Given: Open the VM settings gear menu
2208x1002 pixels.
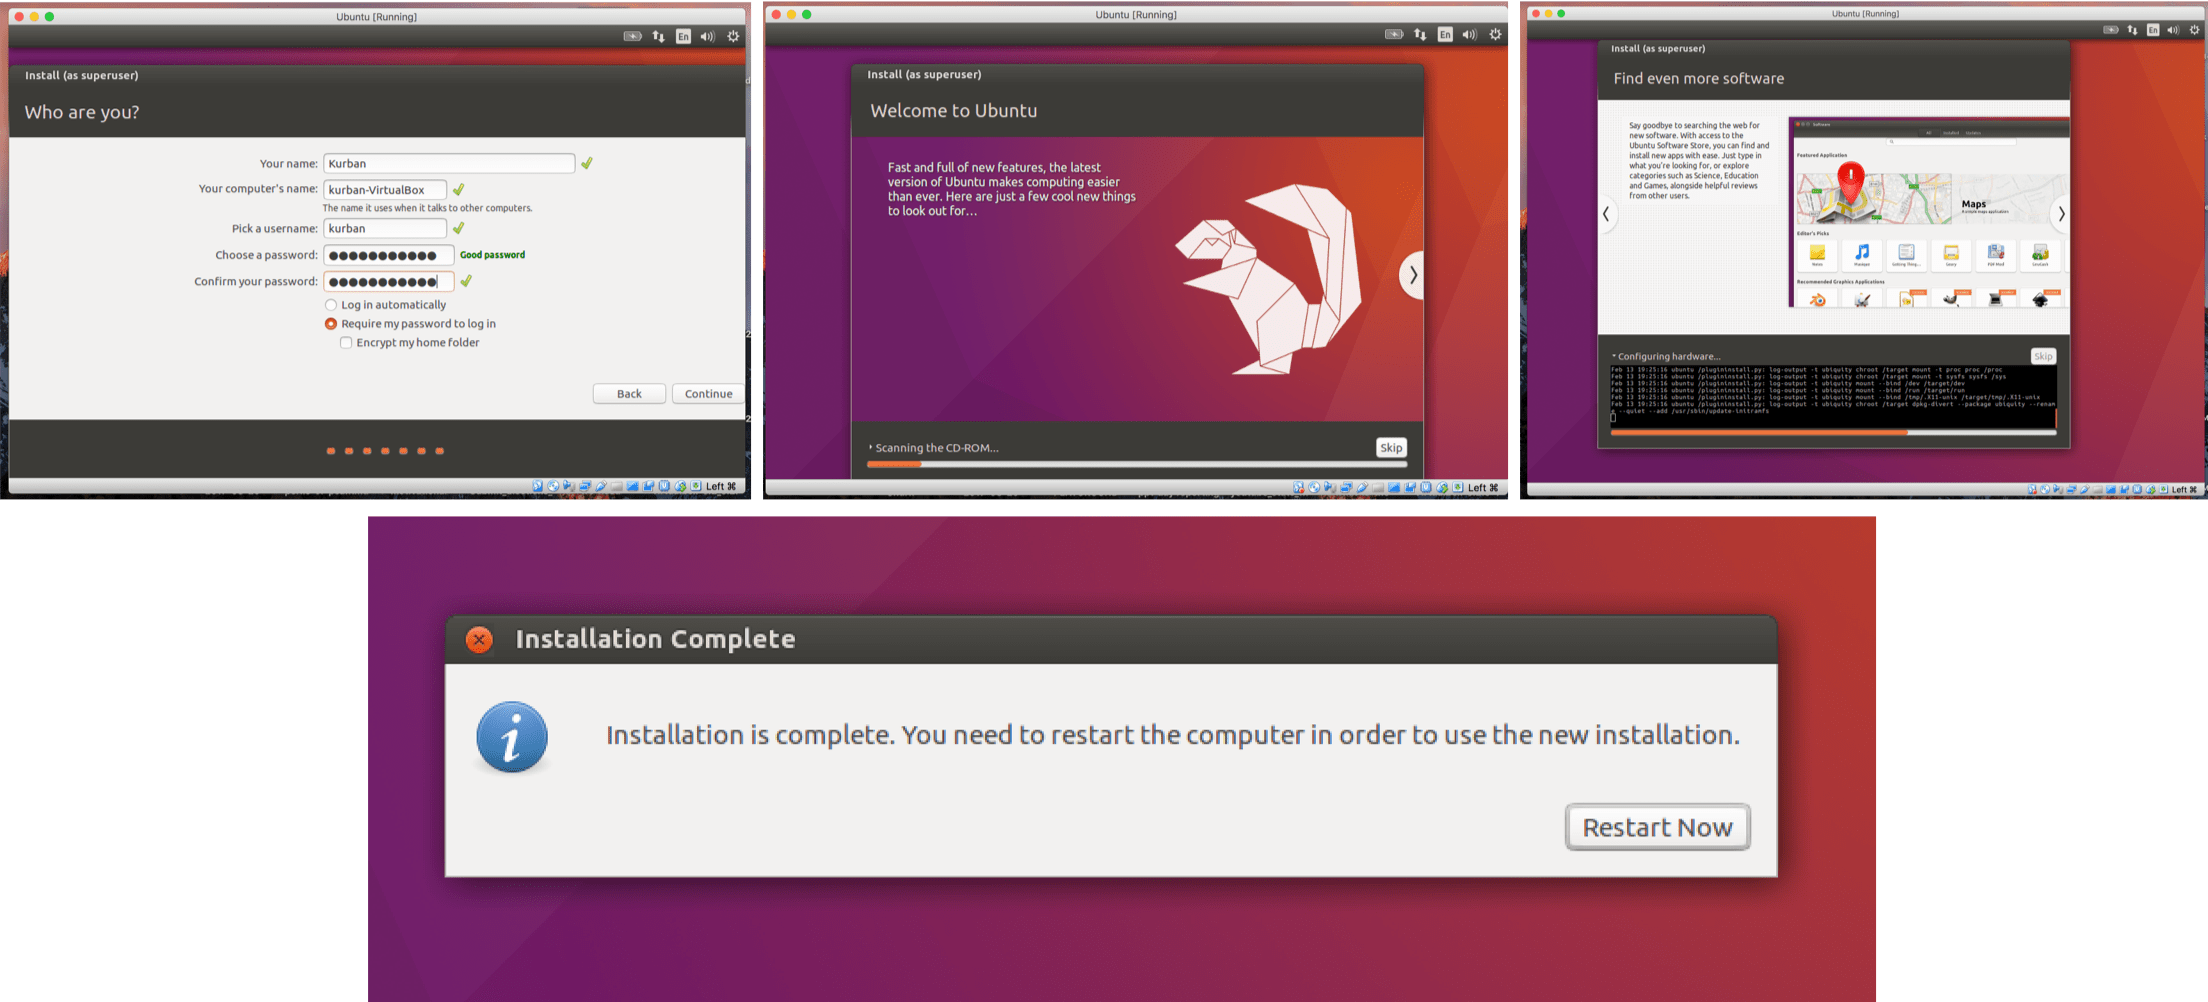Looking at the screenshot, I should click(x=732, y=36).
